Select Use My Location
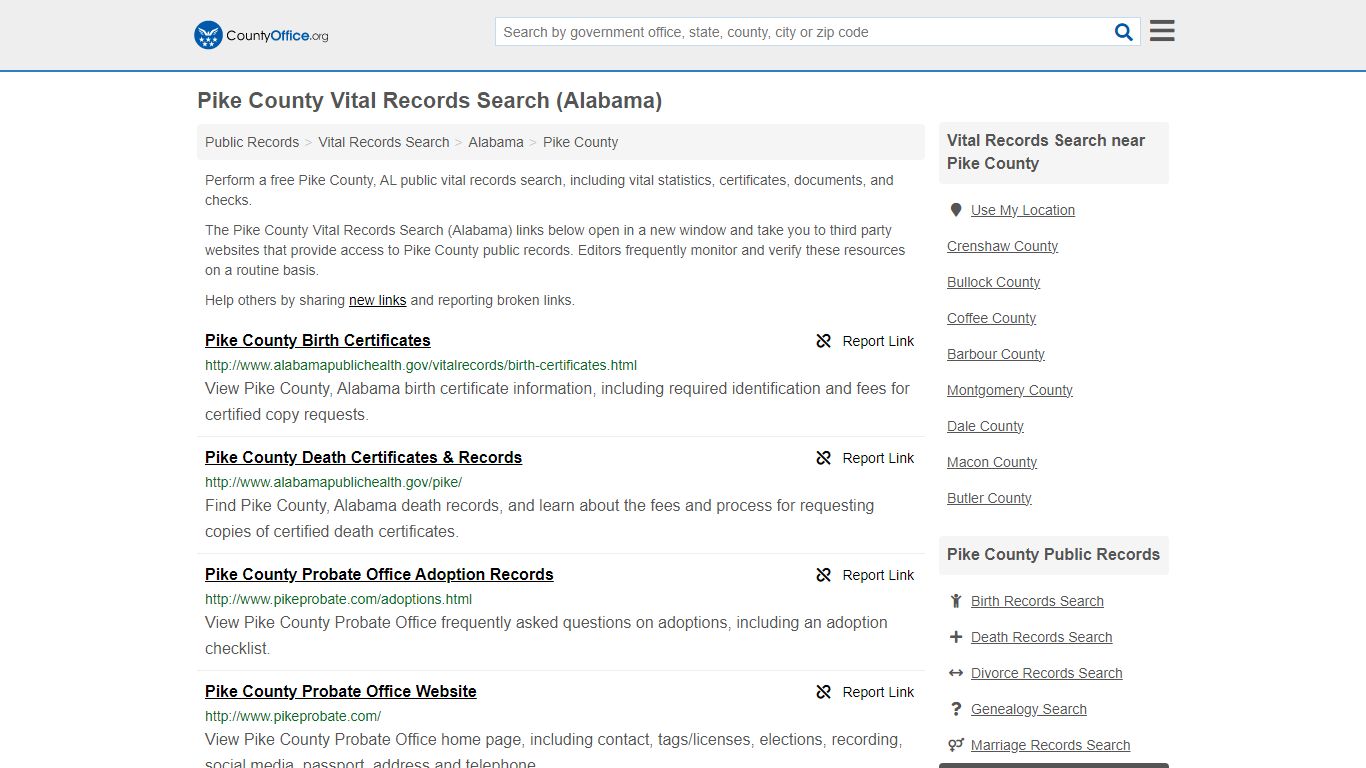Screen dimensions: 1366x768 [x=1023, y=210]
